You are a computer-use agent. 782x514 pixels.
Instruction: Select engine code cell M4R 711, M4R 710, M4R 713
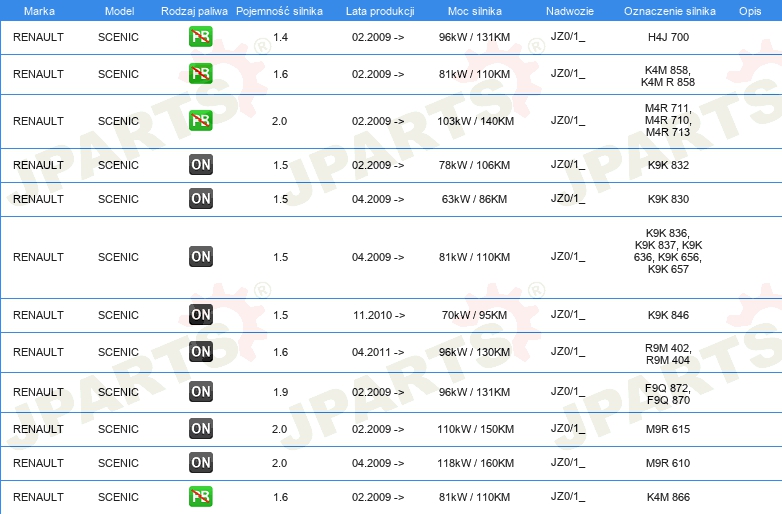pos(668,120)
